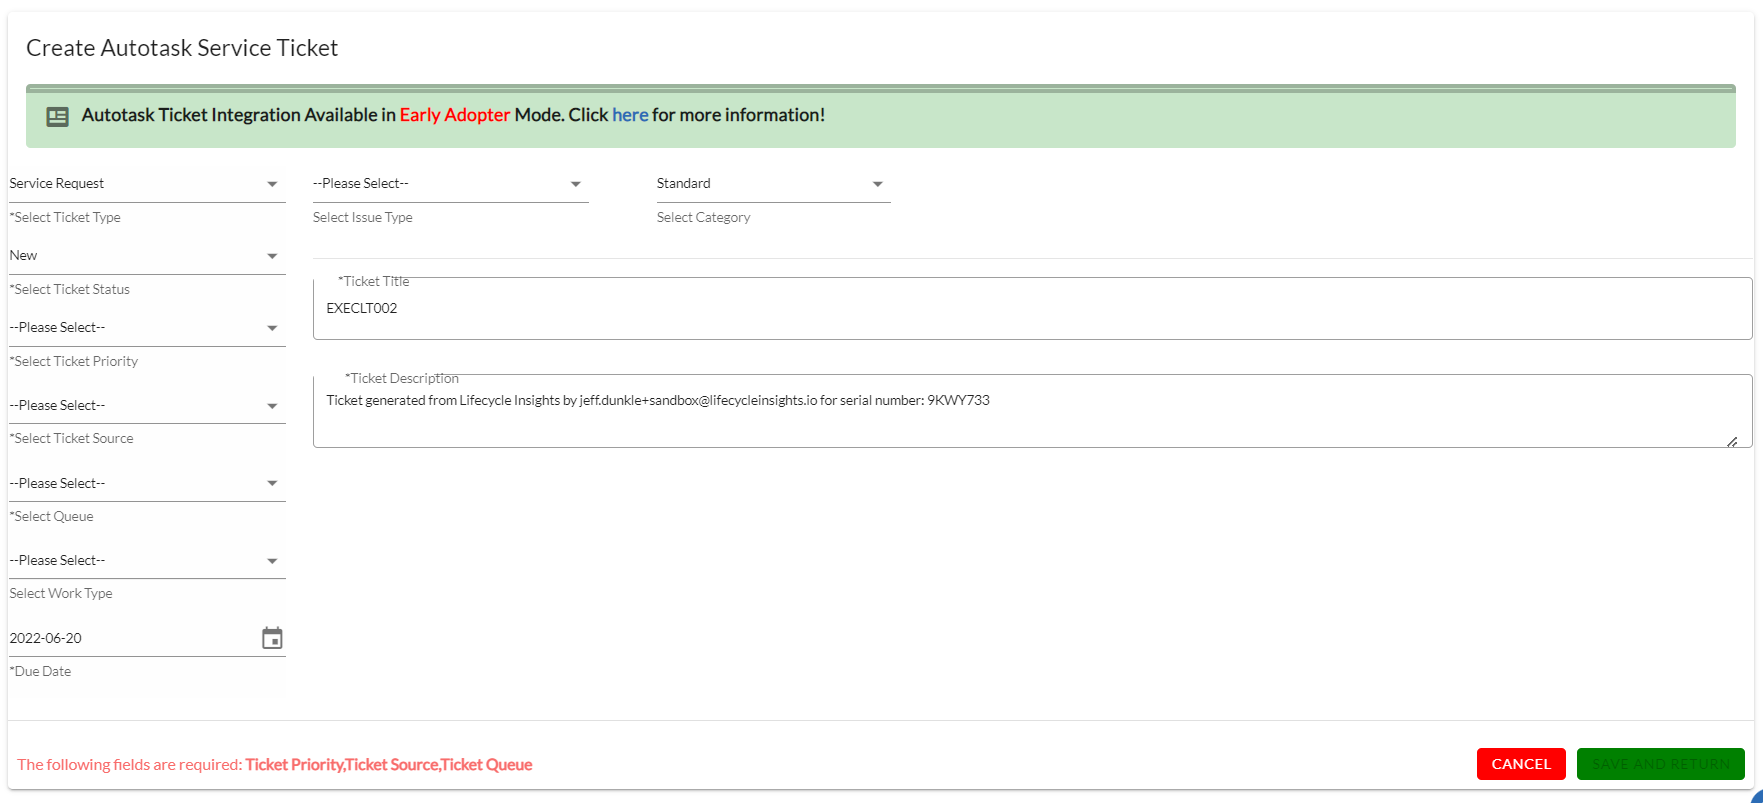Image resolution: width=1763 pixels, height=803 pixels.
Task: Open the Due Date calendar picker icon
Action: pyautogui.click(x=272, y=638)
